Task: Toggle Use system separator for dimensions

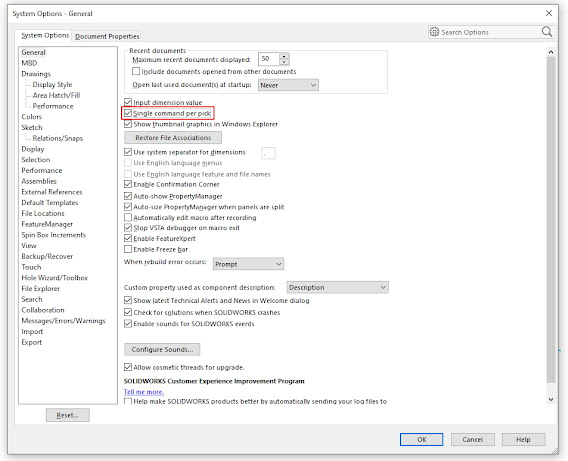Action: (x=128, y=152)
